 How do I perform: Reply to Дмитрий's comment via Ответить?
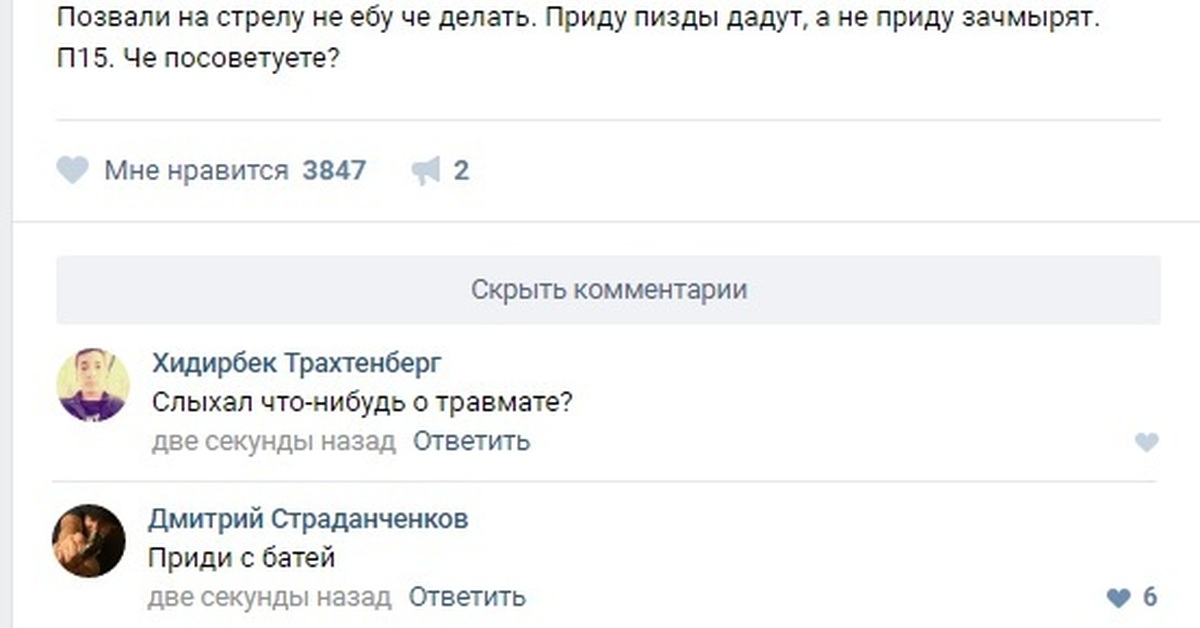pos(467,597)
